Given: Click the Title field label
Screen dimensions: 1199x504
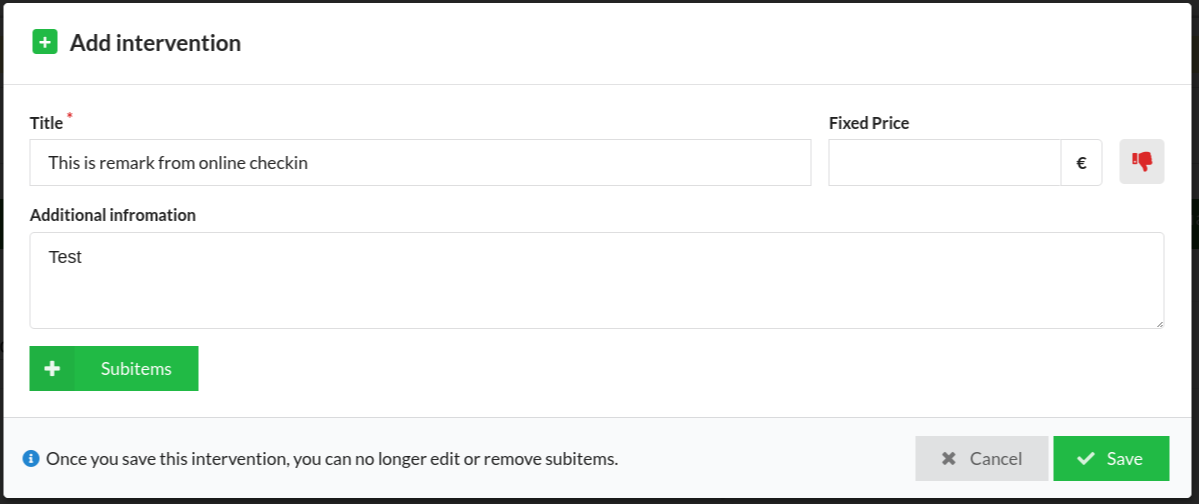Looking at the screenshot, I should [47, 123].
